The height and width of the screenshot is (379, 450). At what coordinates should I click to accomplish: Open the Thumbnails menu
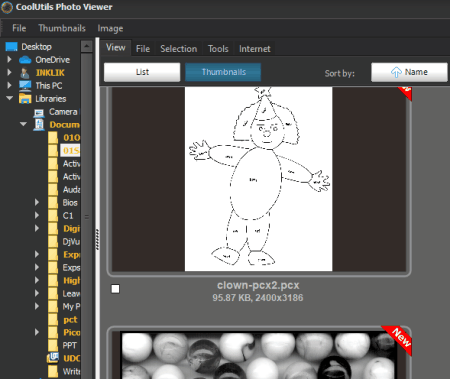click(62, 28)
